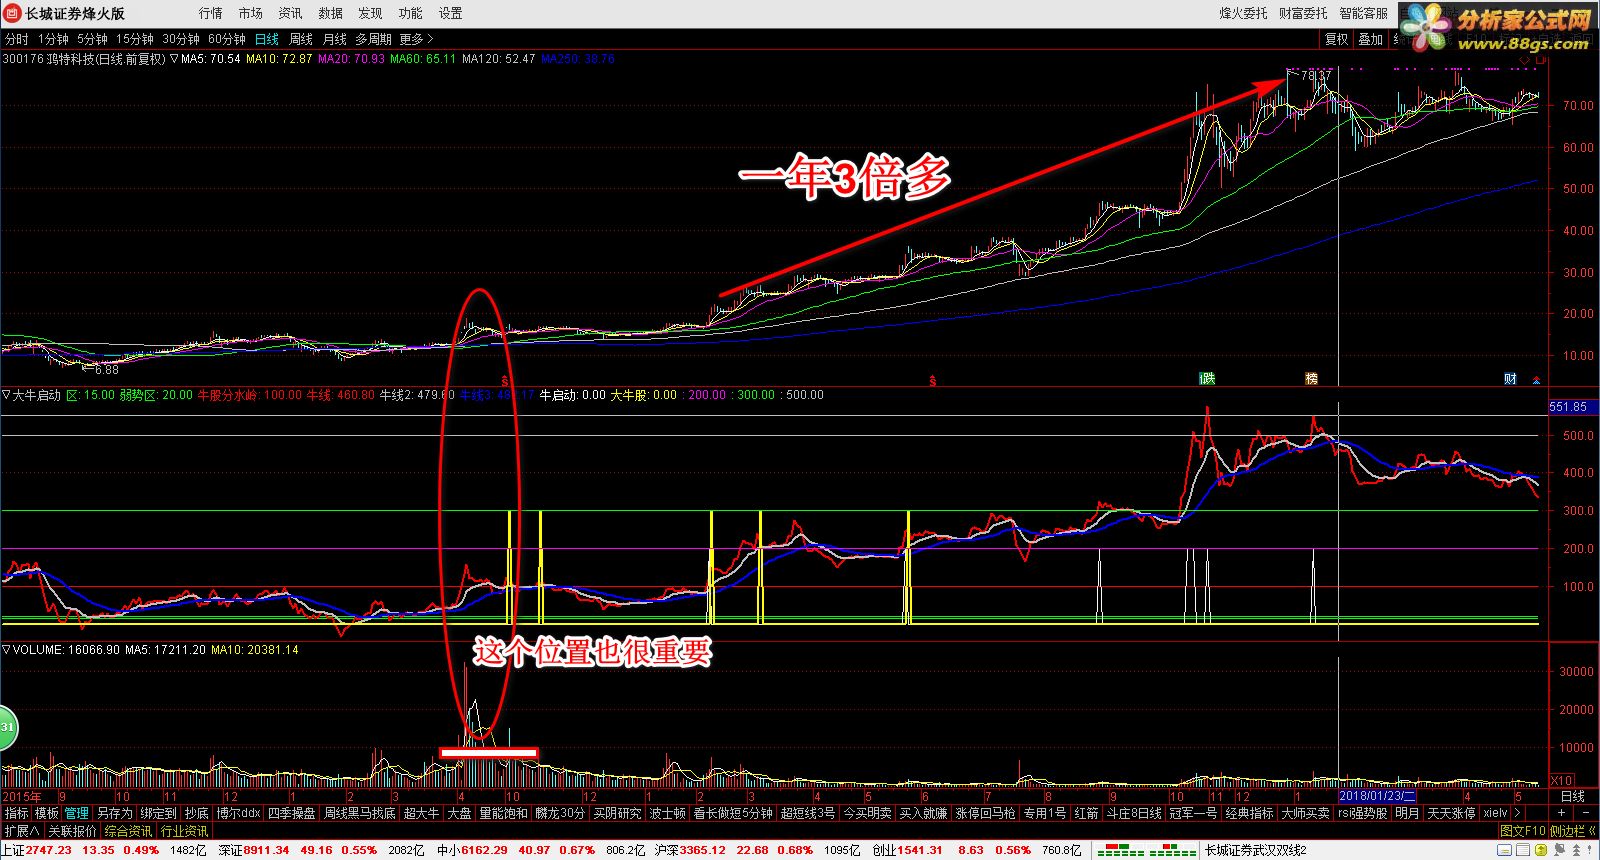The image size is (1600, 860).
Task: Switch to 月线 chart period
Action: (335, 39)
